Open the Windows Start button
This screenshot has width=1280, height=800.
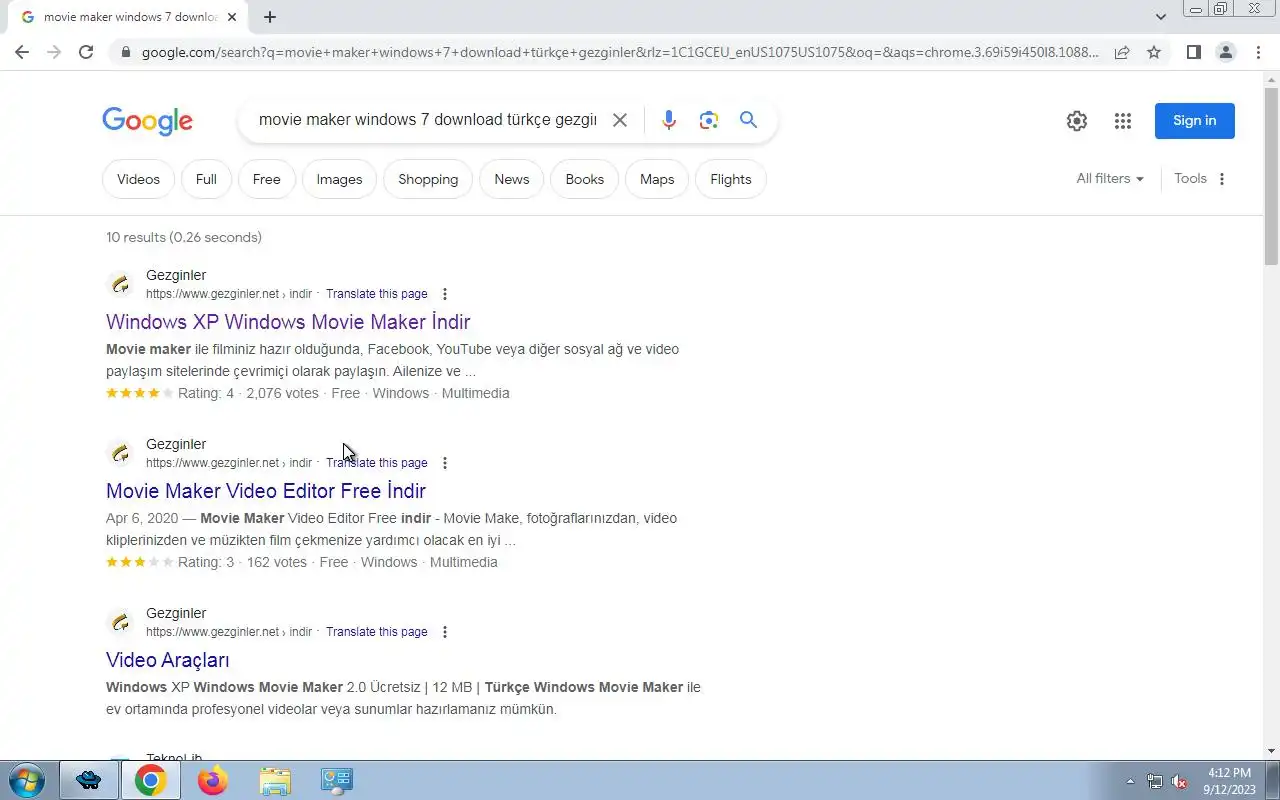(26, 780)
